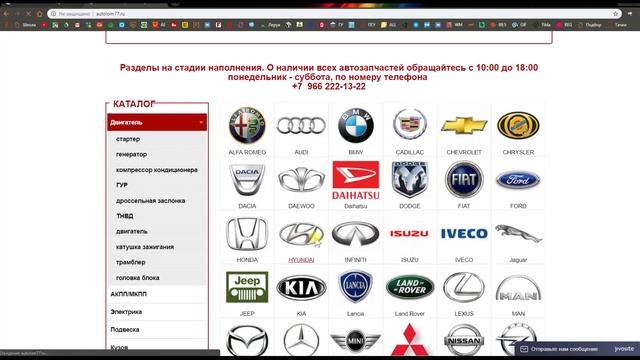Viewport: 640px width, 360px height.
Task: Pick the Dacia logo
Action: pos(247,179)
